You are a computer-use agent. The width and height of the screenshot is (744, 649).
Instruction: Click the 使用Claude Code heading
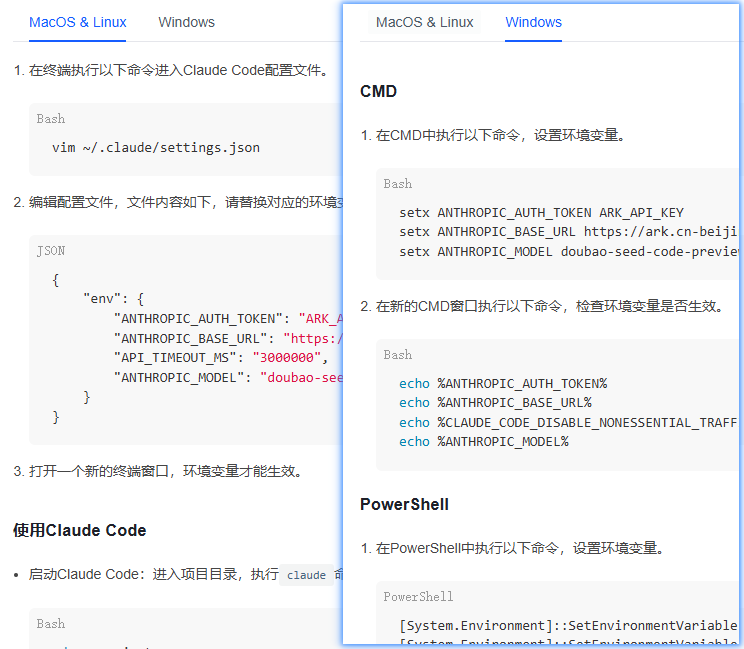[80, 530]
